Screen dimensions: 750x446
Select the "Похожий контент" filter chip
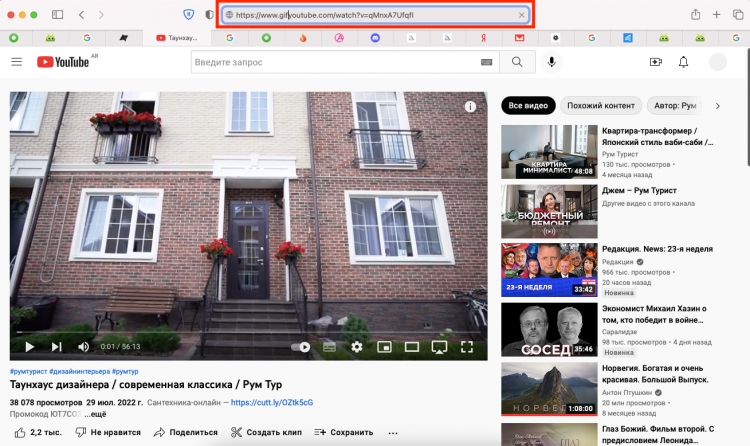pyautogui.click(x=601, y=105)
